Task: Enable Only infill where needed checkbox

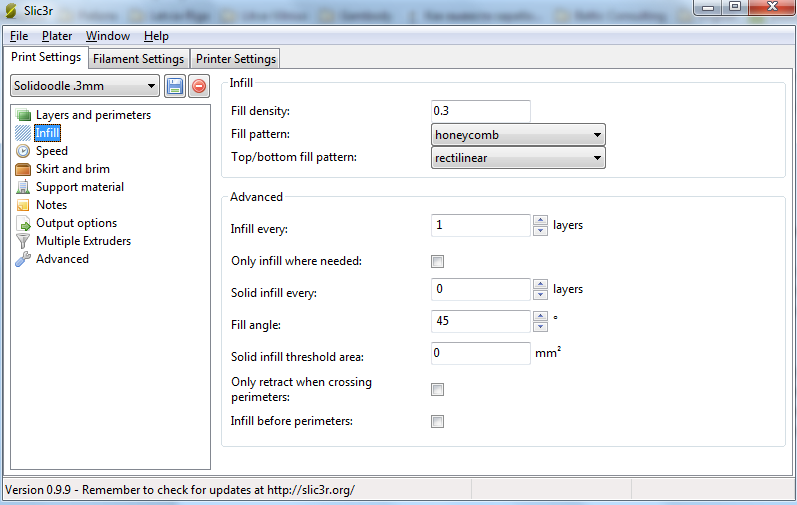Action: click(x=437, y=262)
